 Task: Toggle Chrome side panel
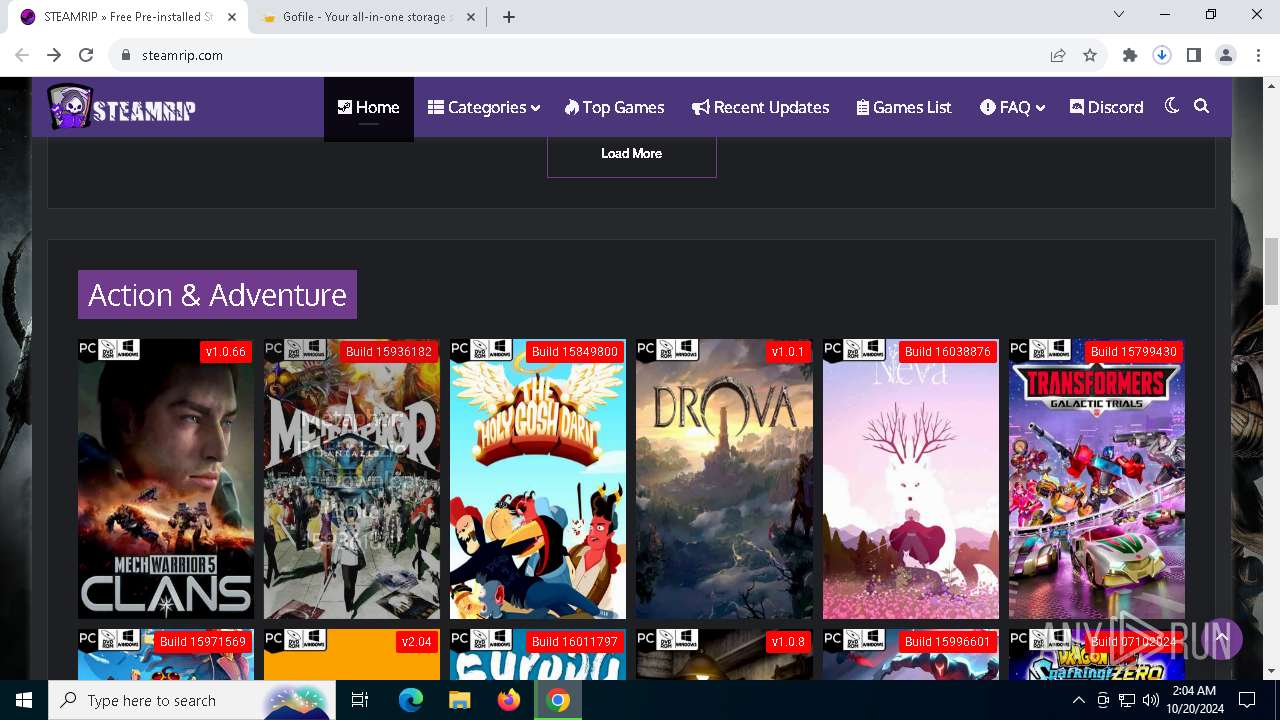point(1194,55)
